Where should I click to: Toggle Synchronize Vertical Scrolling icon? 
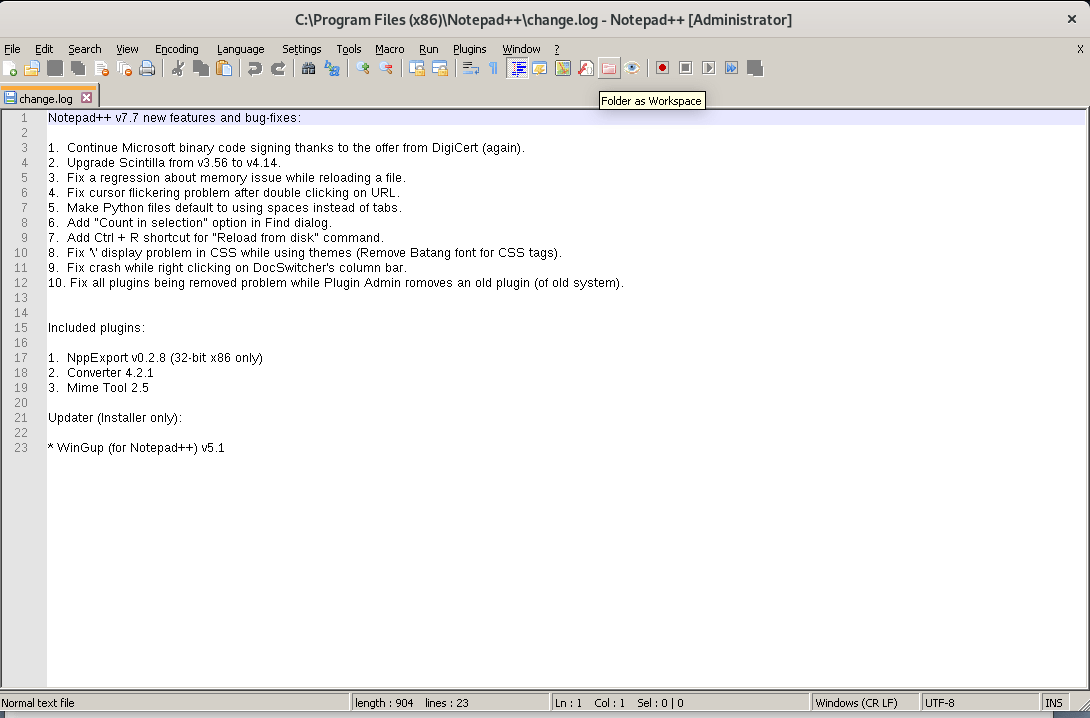point(417,68)
